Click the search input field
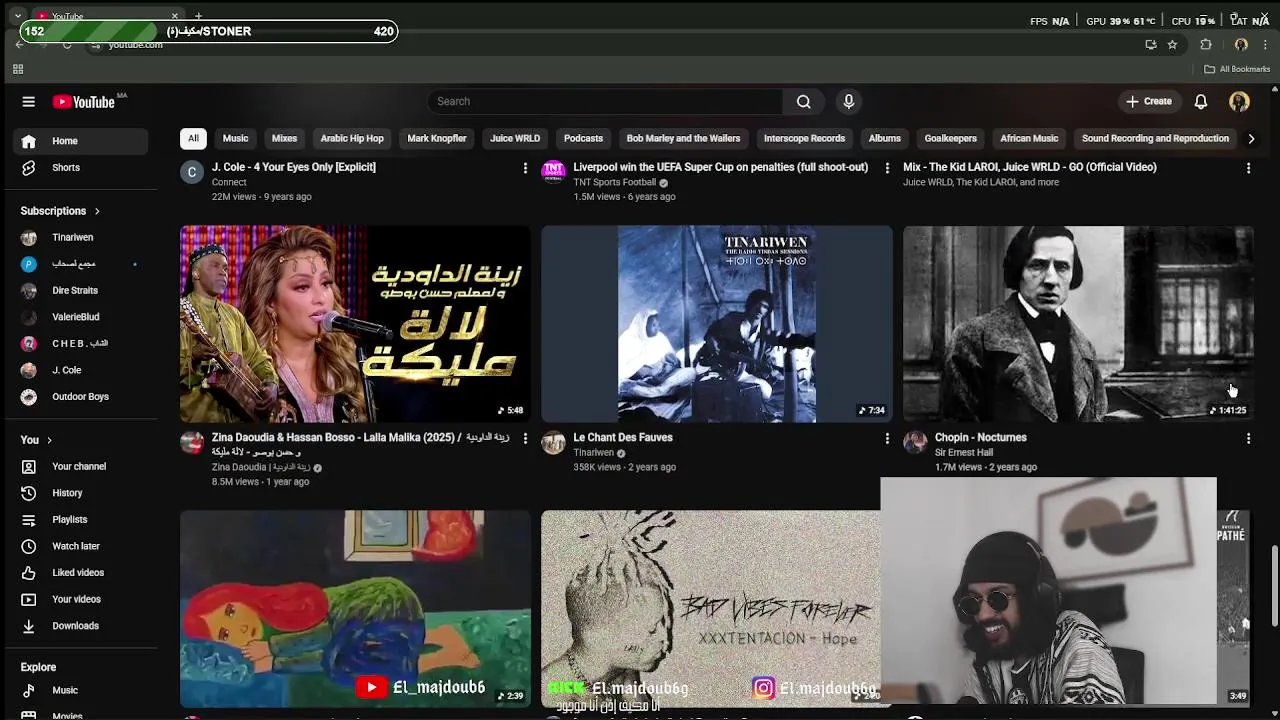 pos(605,101)
